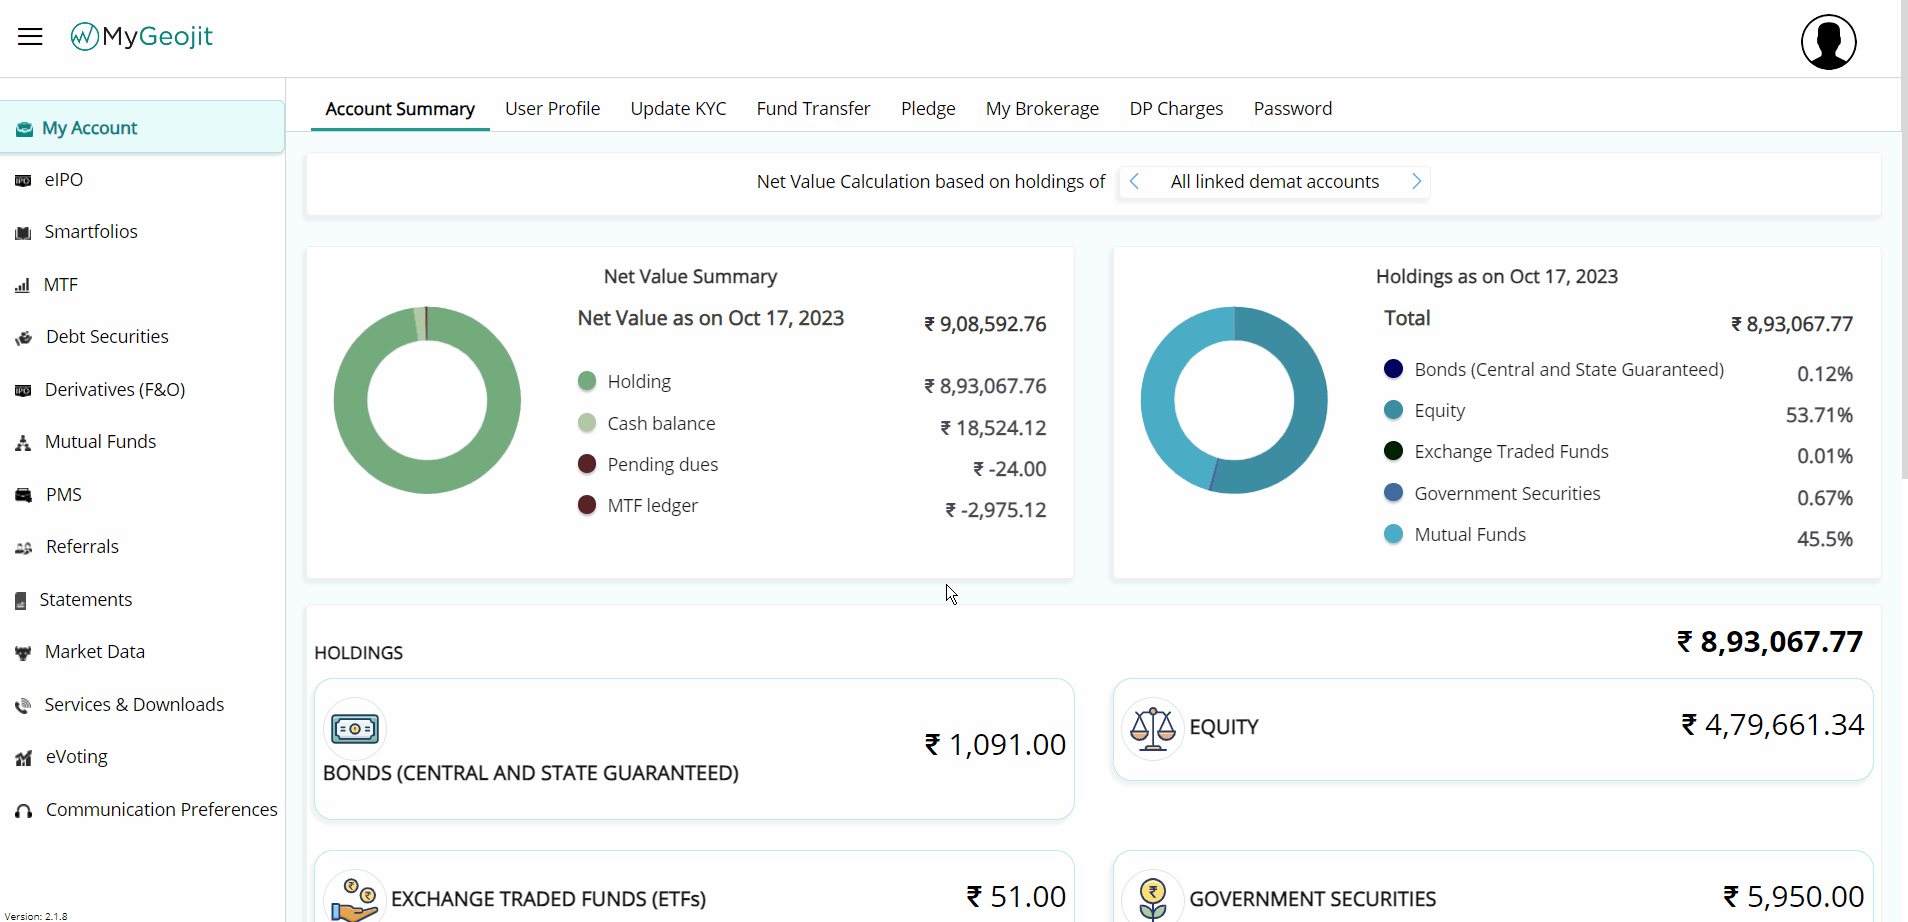Click the PMS sidebar icon
This screenshot has height=922, width=1908.
[24, 496]
